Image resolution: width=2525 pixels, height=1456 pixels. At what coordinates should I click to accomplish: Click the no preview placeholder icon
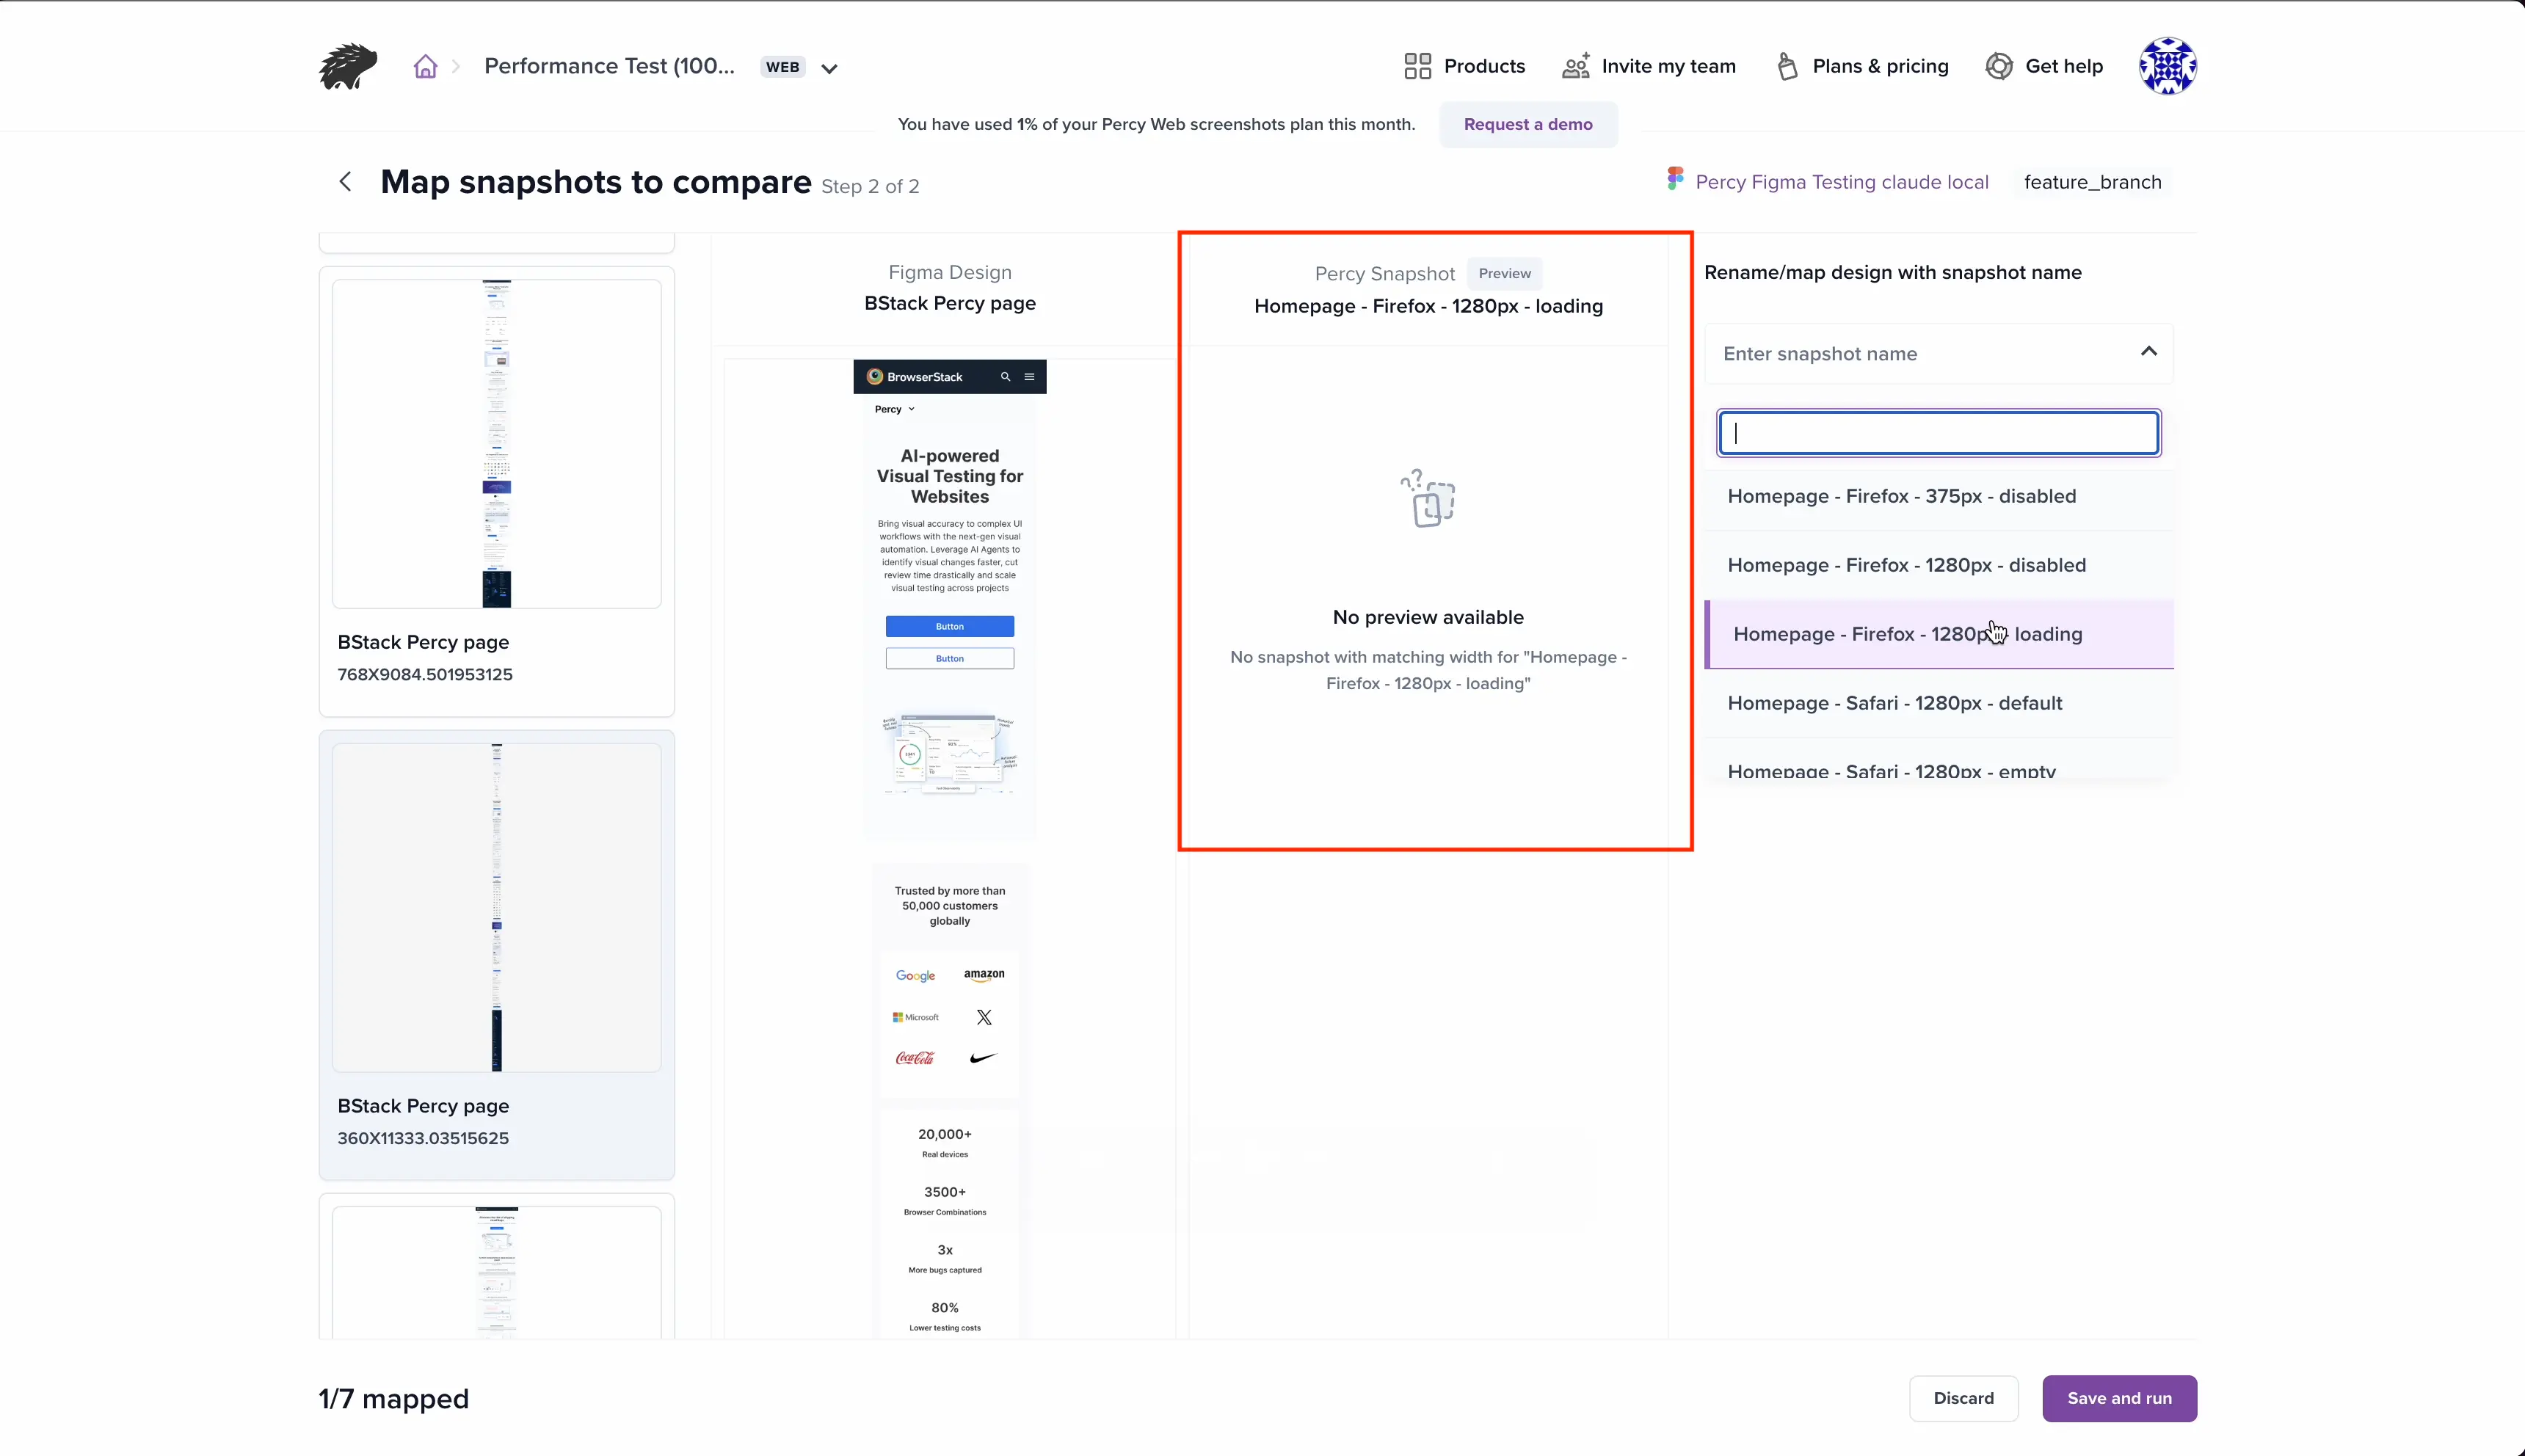point(1428,498)
